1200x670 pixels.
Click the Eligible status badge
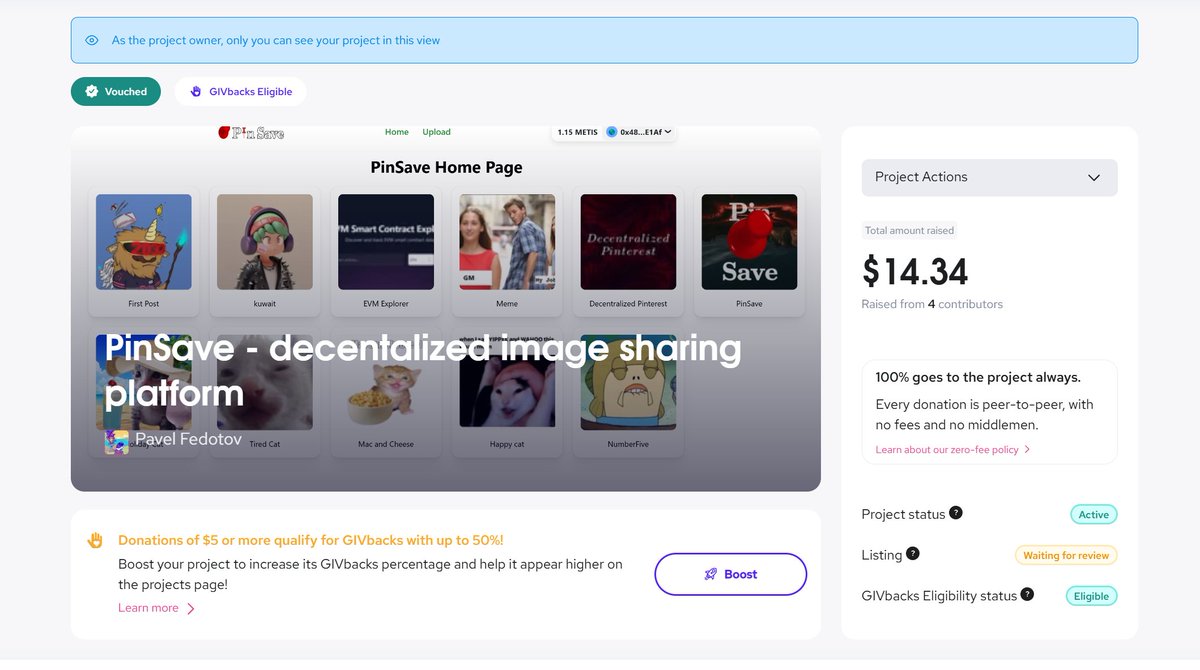[1091, 596]
